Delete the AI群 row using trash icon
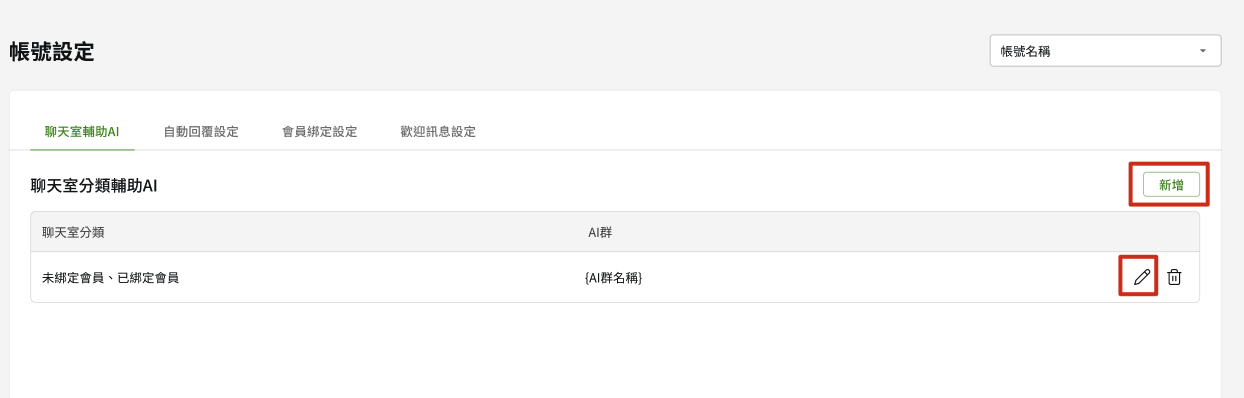 pos(1175,277)
